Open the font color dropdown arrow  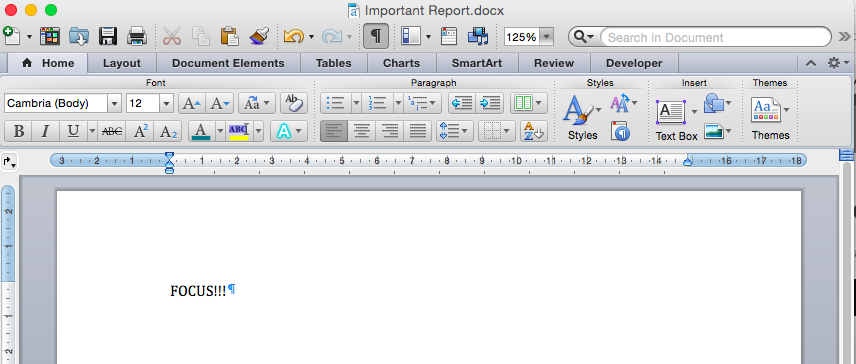tap(220, 132)
